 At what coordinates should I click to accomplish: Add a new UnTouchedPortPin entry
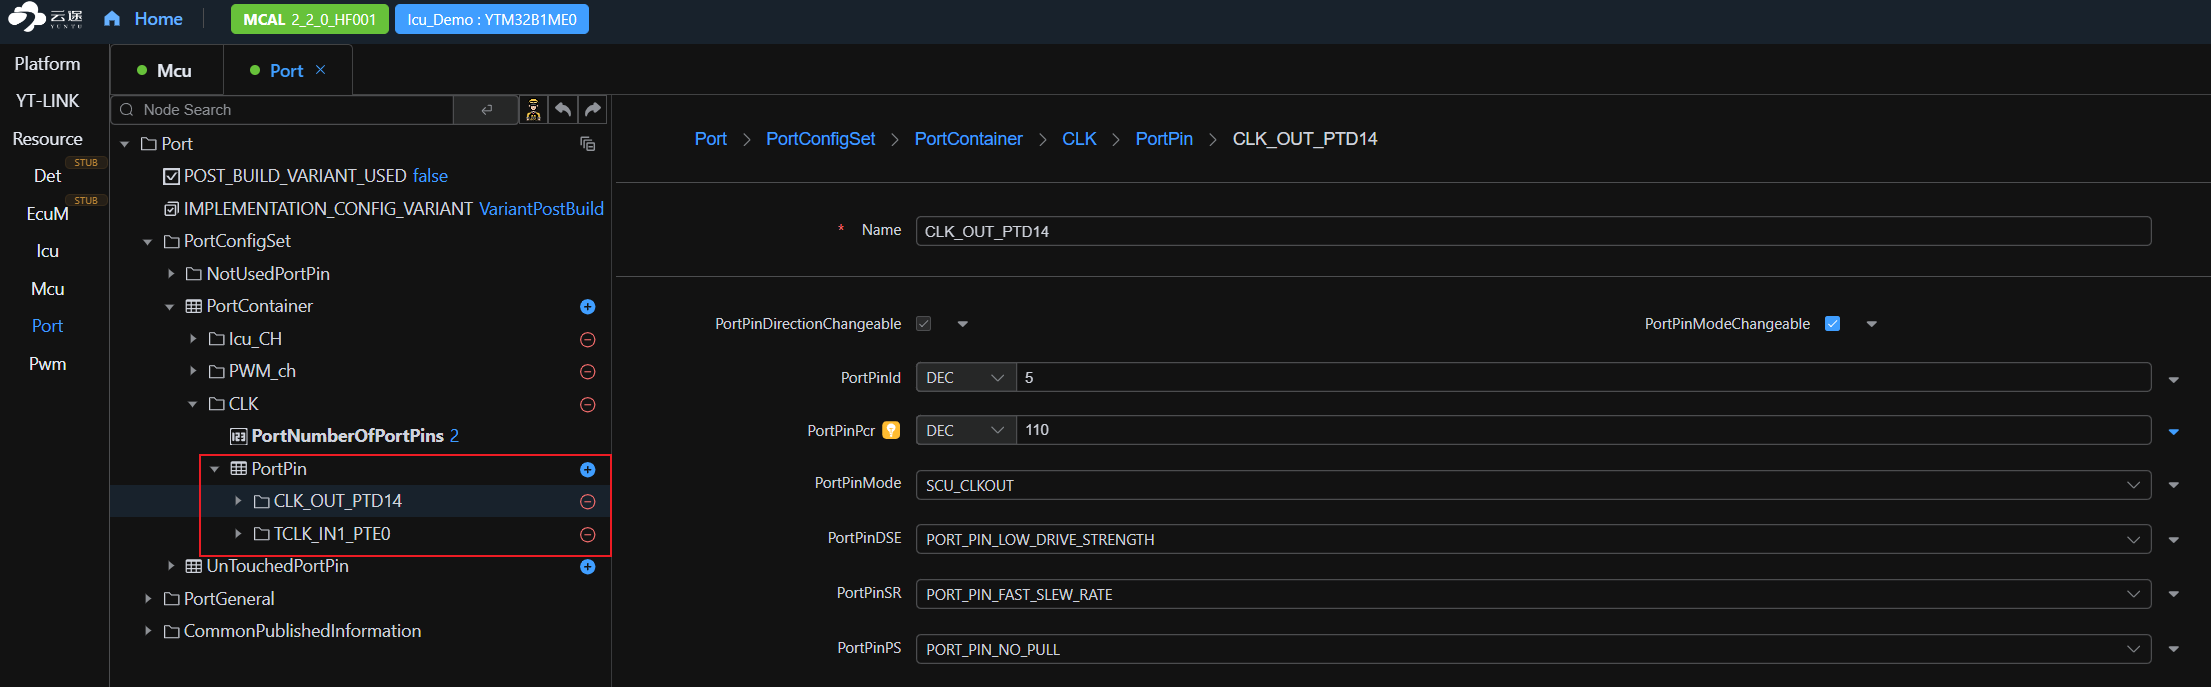(588, 567)
